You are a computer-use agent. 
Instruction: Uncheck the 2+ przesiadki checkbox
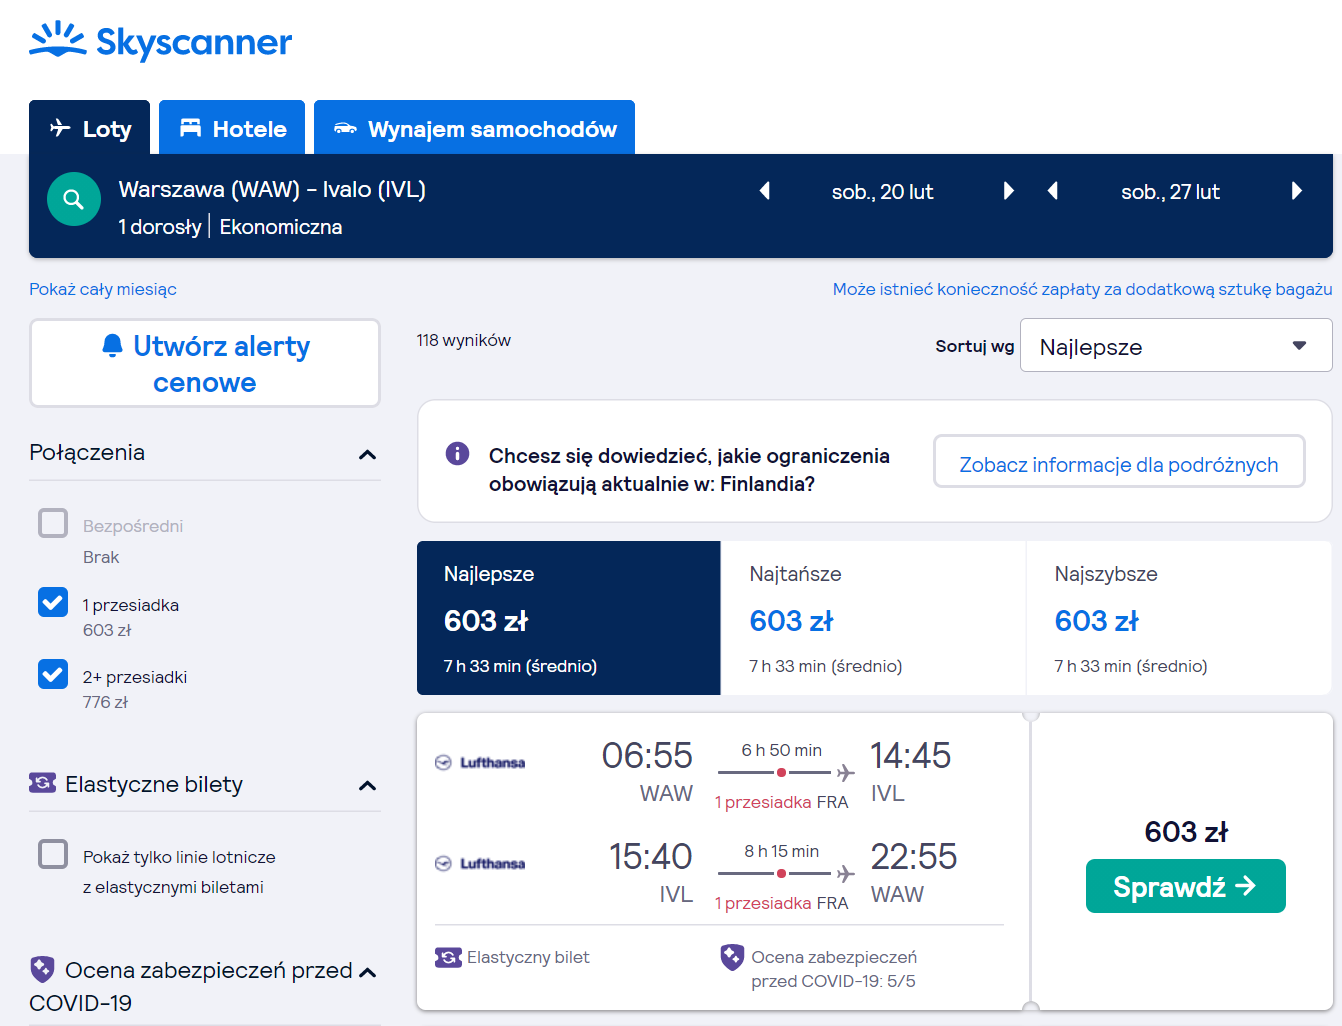coord(53,674)
